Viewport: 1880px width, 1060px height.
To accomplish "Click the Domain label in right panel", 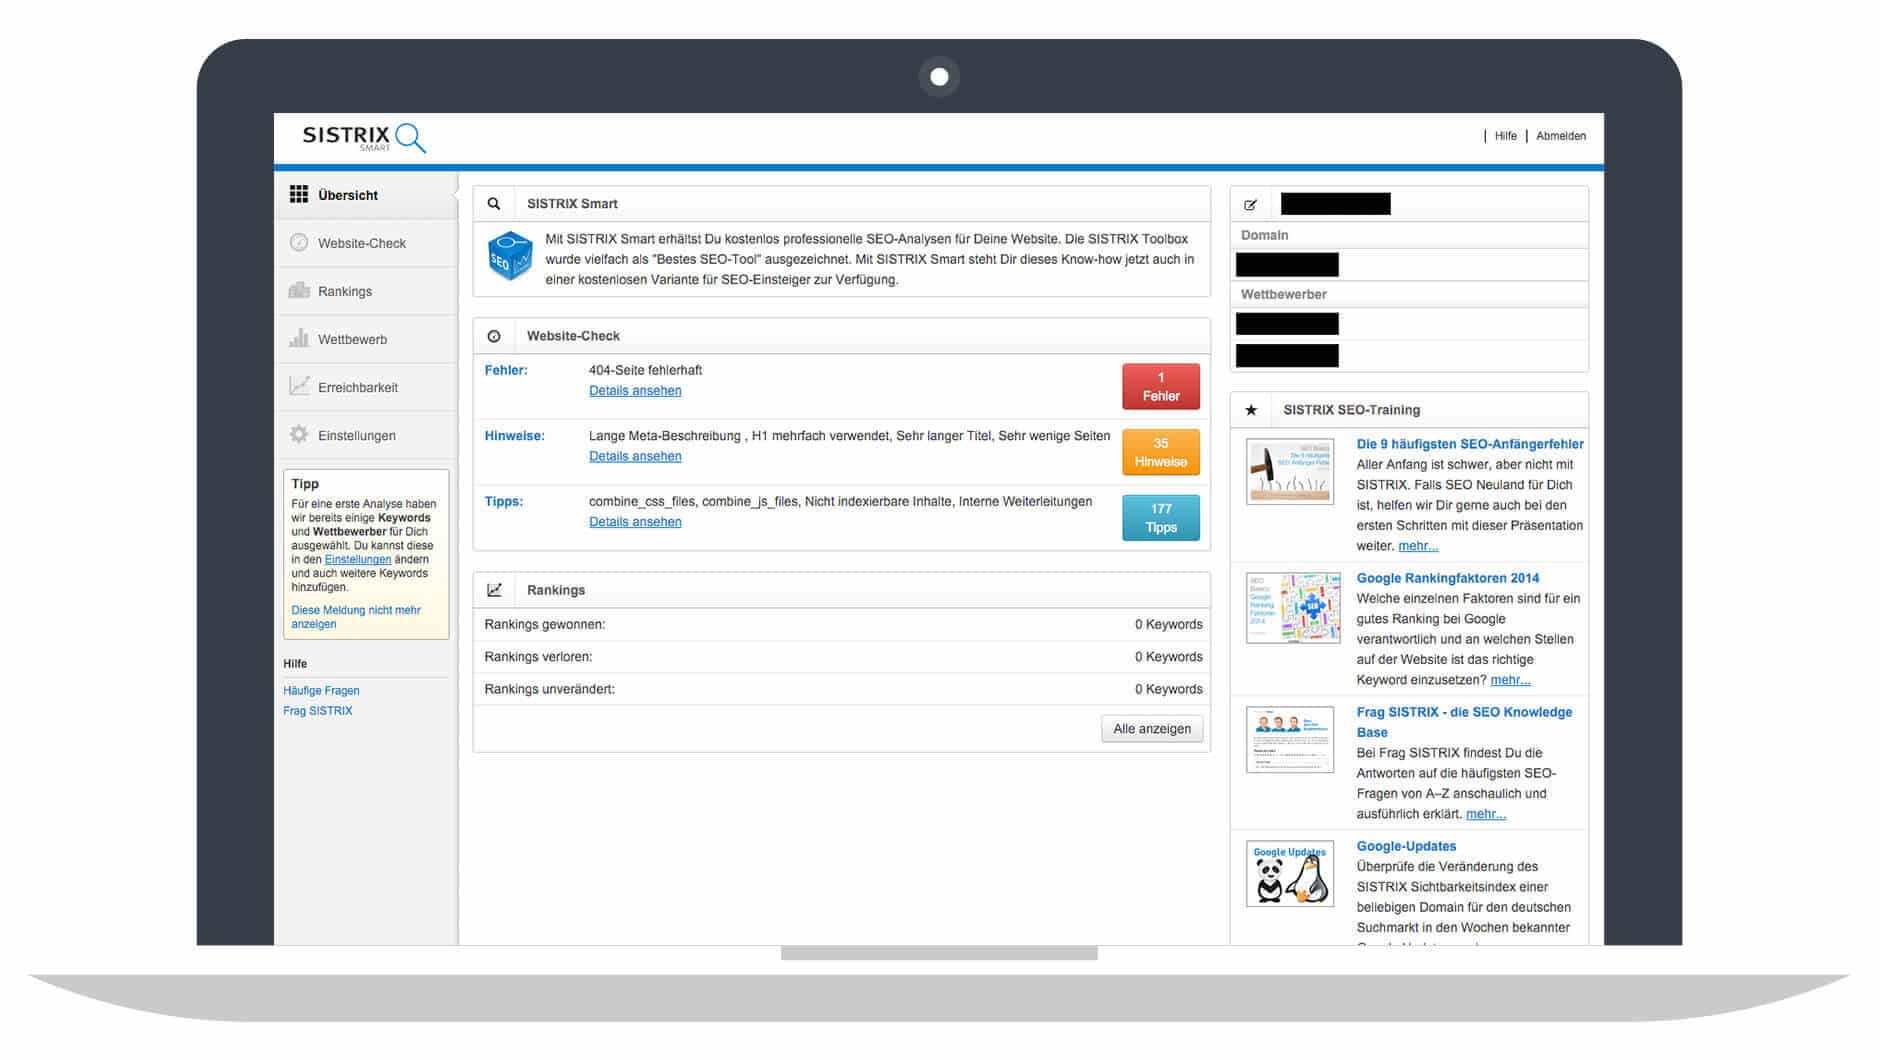I will (1264, 235).
